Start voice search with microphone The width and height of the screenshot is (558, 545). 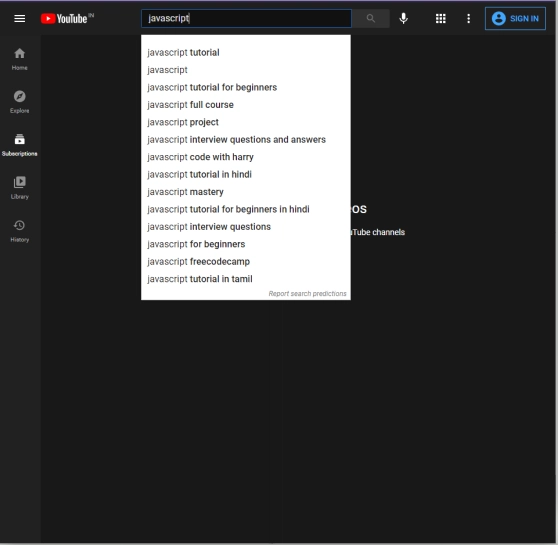click(403, 19)
